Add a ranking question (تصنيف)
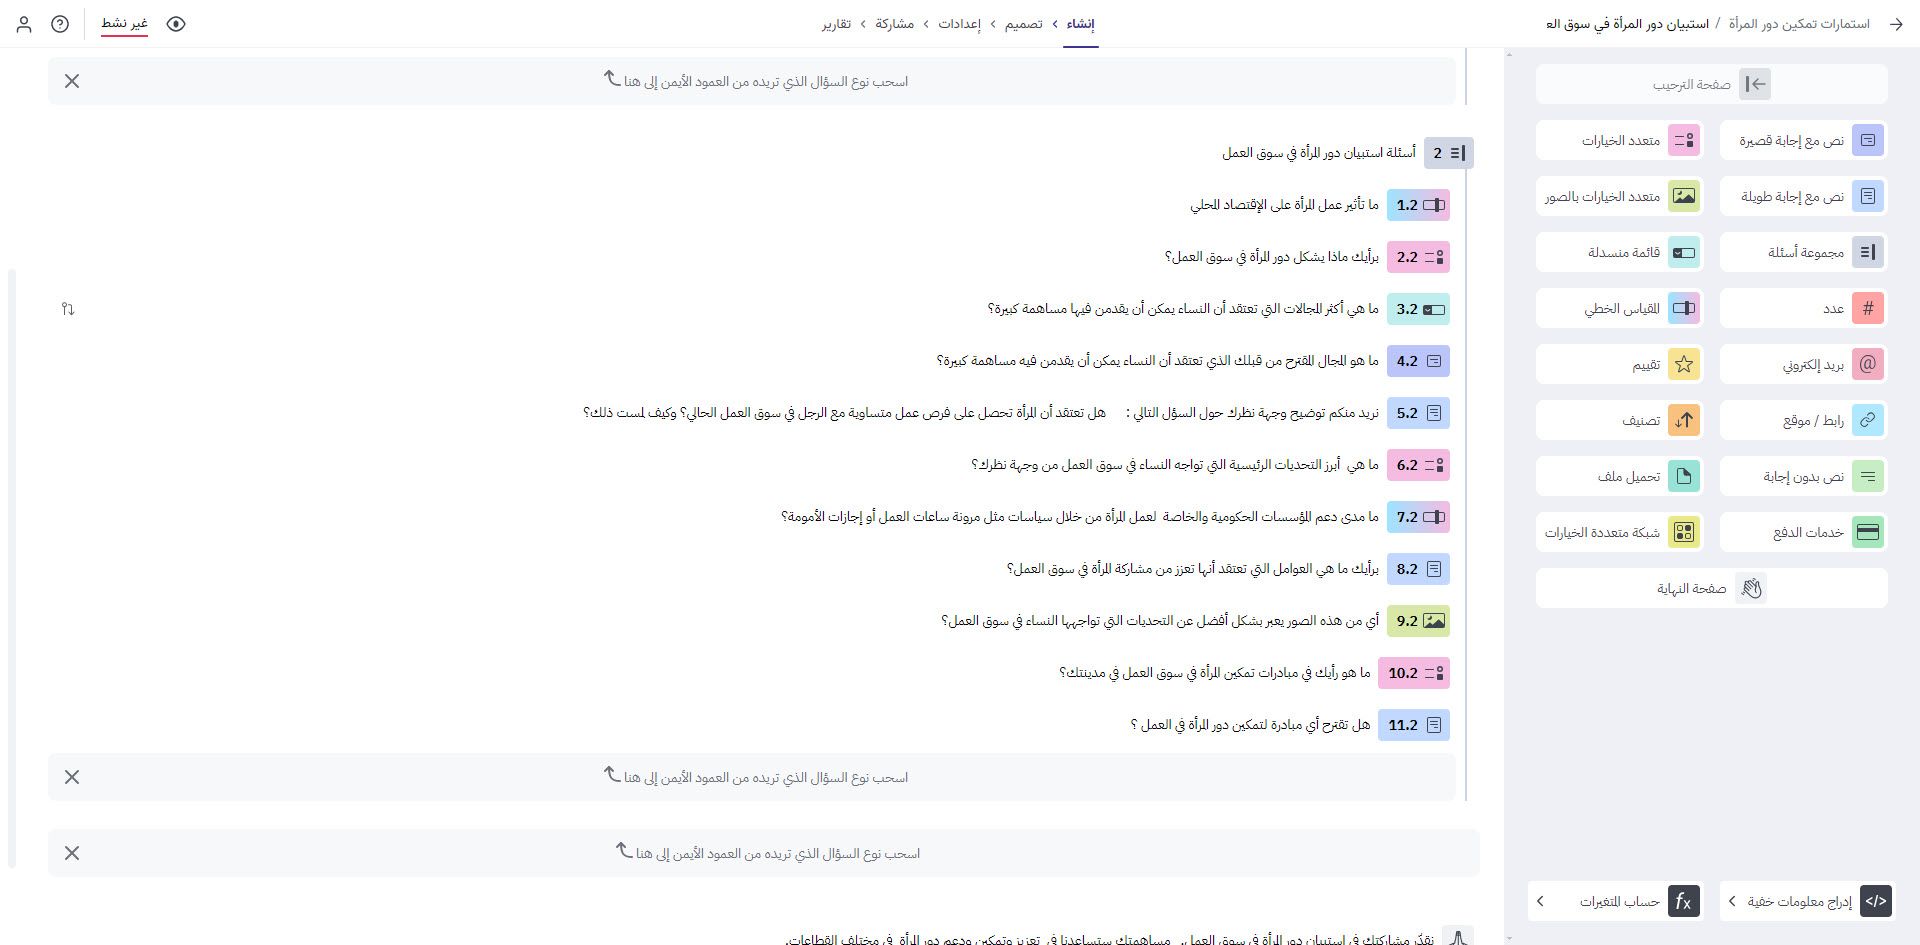 coord(1619,420)
